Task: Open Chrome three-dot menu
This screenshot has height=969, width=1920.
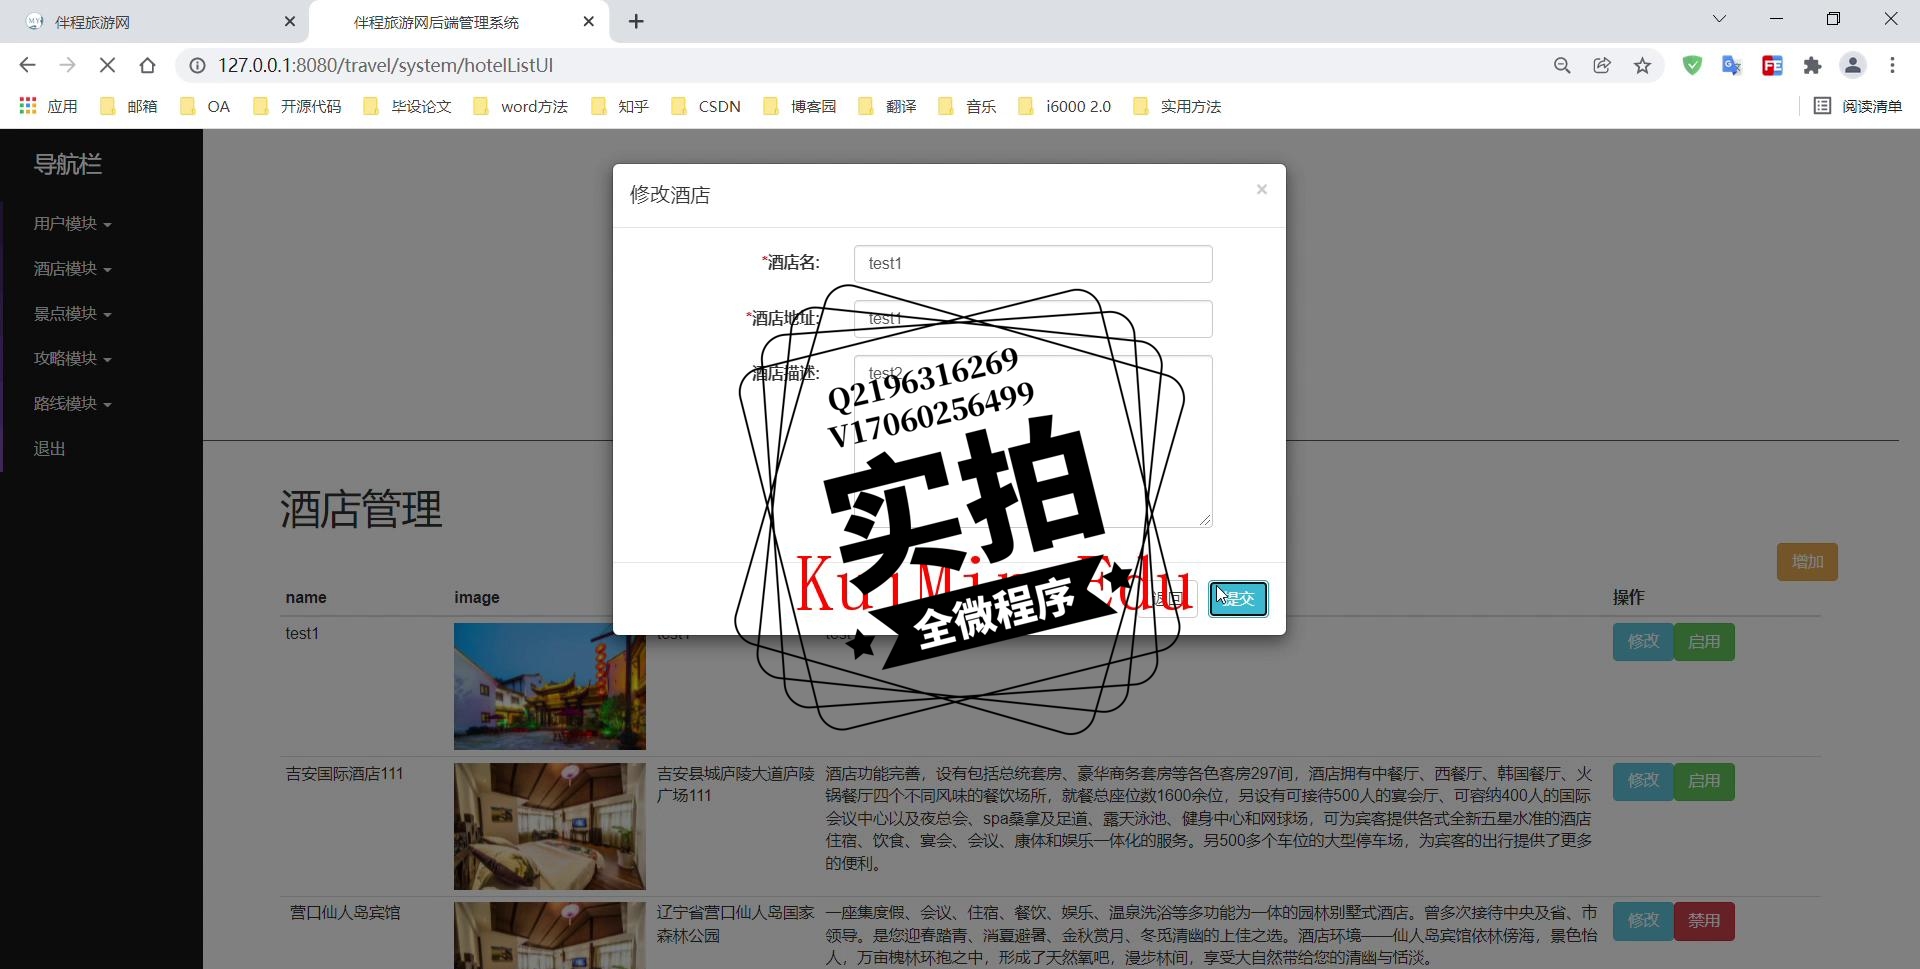Action: 1892,65
